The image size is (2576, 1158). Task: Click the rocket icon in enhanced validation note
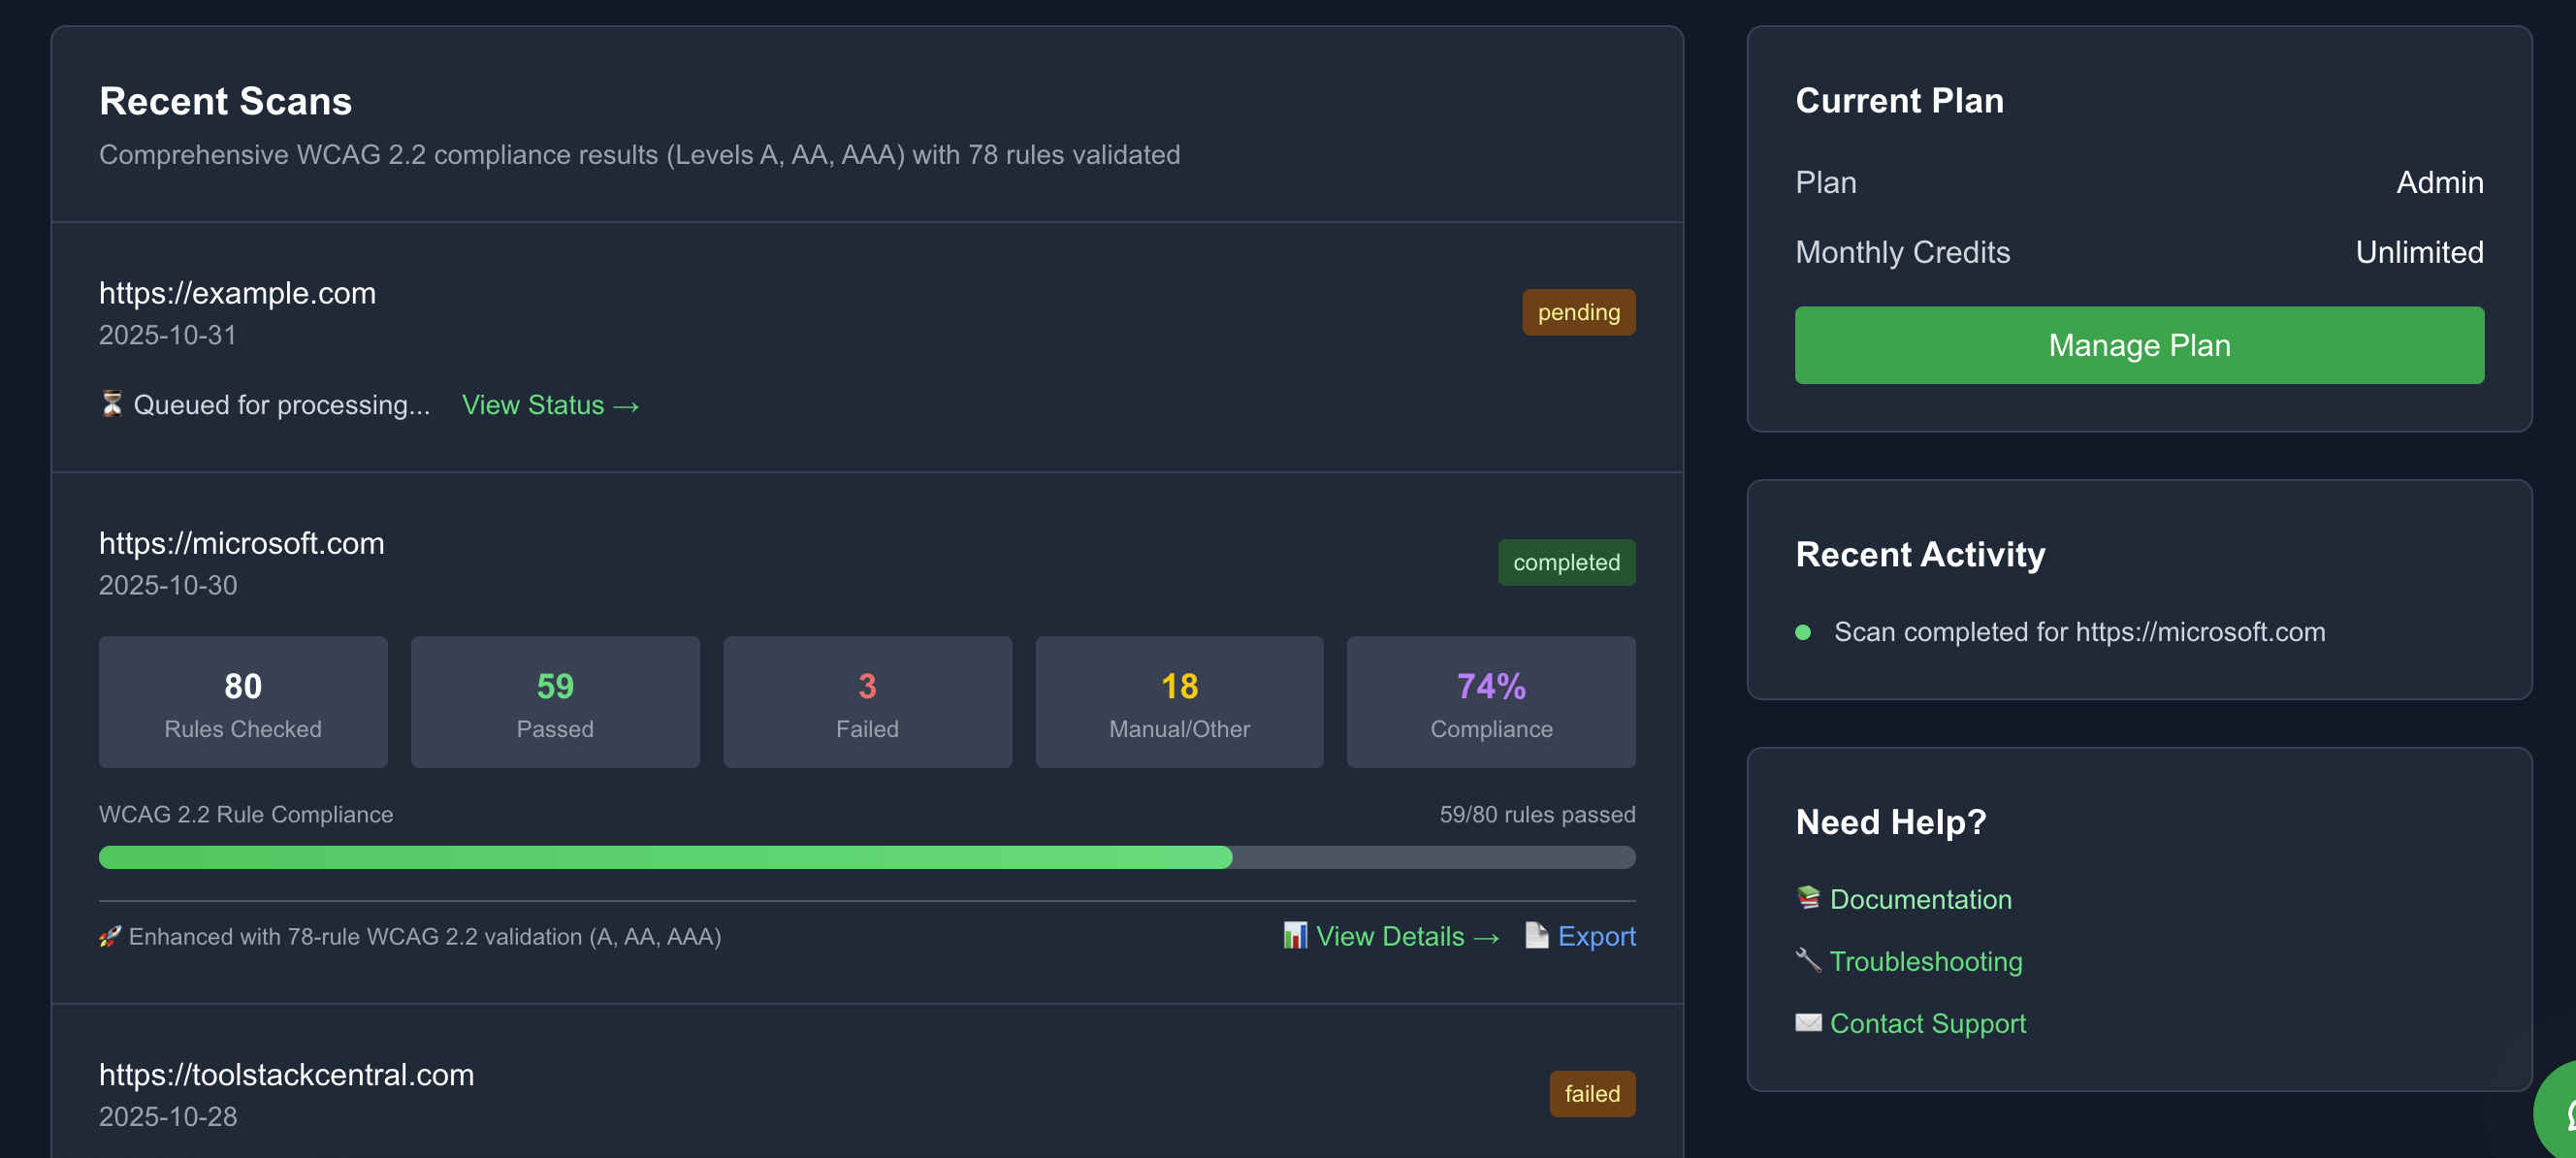[110, 937]
